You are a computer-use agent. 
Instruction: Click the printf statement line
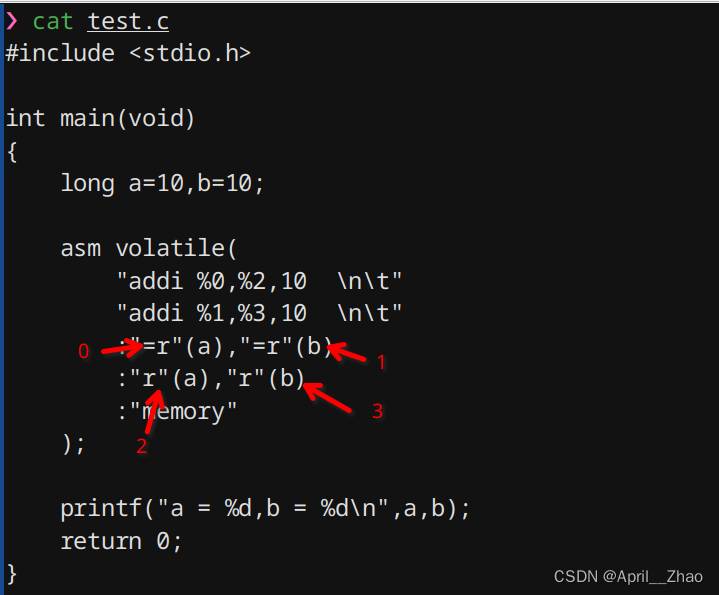[x=265, y=509]
